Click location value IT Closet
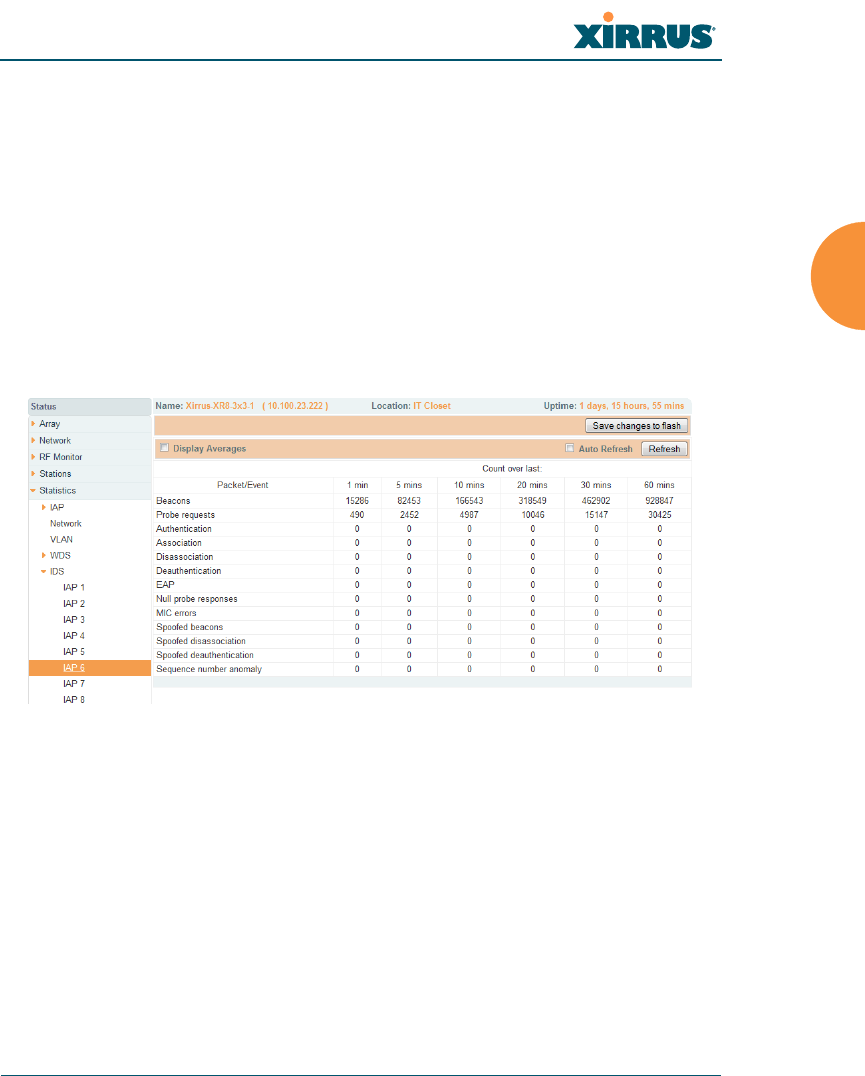The width and height of the screenshot is (865, 1076). click(x=432, y=406)
